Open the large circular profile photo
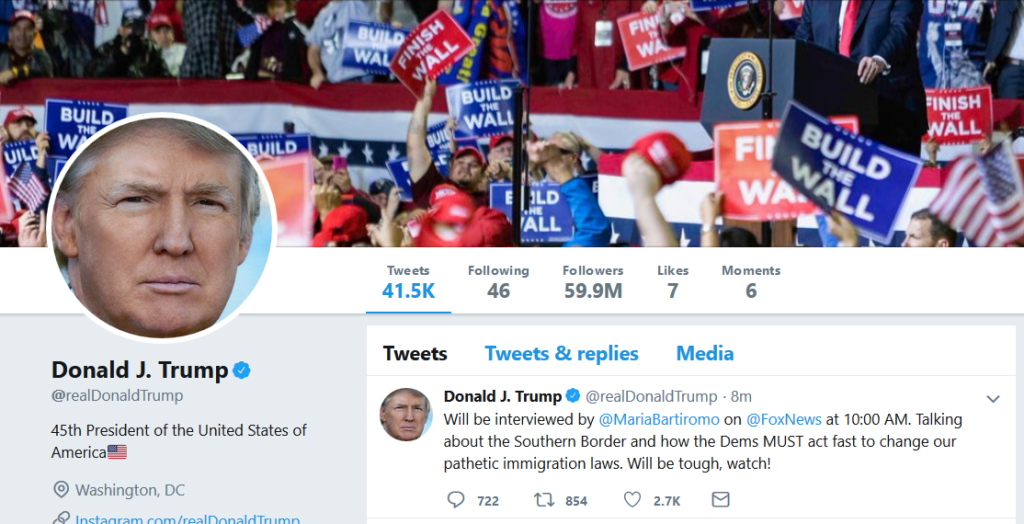Image resolution: width=1024 pixels, height=524 pixels. click(x=162, y=228)
